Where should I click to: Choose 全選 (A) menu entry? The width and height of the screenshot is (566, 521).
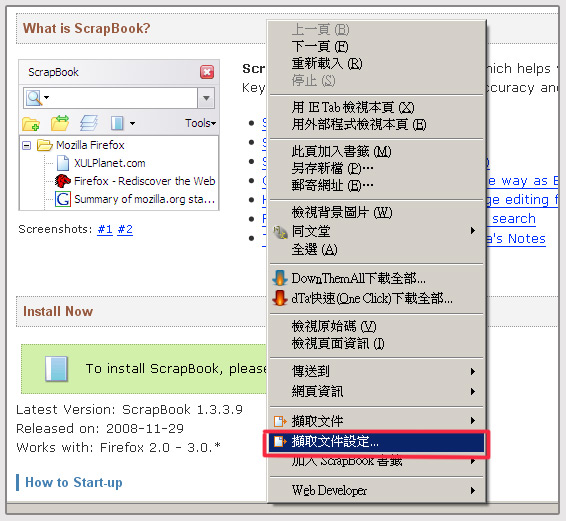coord(376,249)
